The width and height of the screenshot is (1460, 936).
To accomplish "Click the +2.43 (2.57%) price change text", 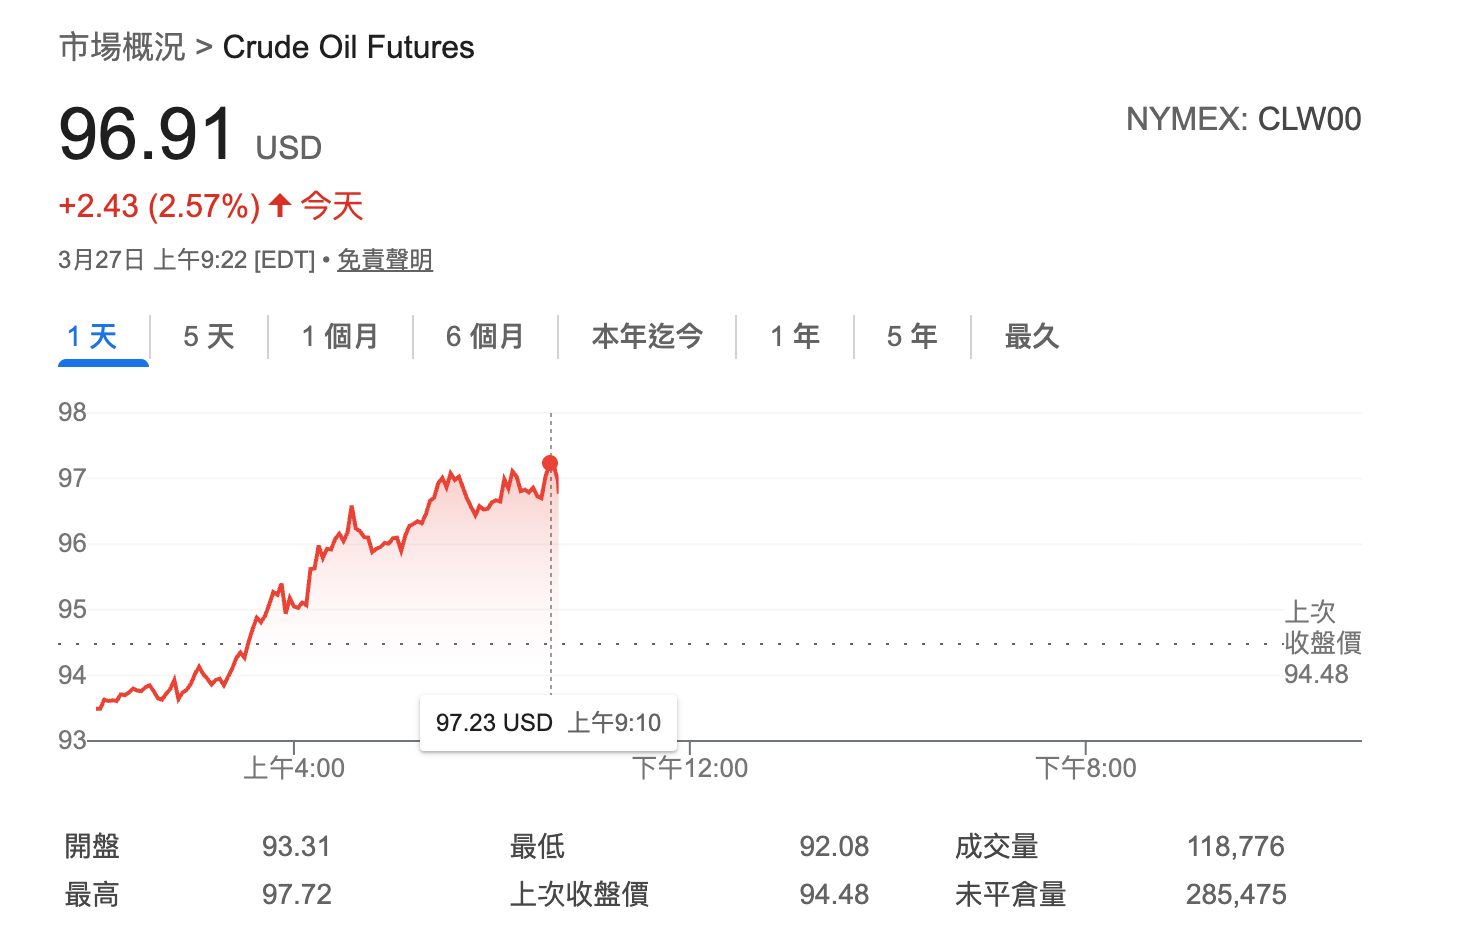I will click(x=159, y=206).
